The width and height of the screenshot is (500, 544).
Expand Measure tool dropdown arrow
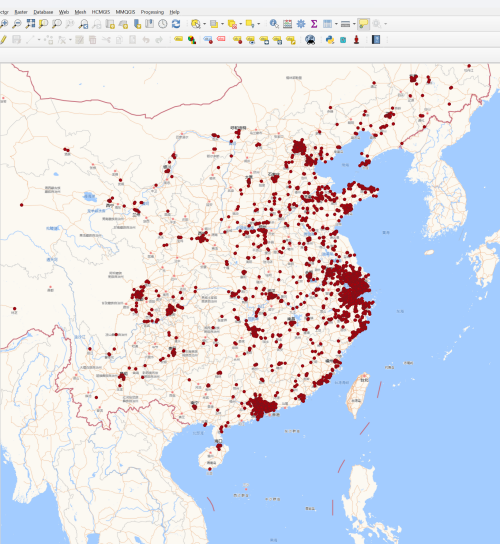[x=354, y=24]
